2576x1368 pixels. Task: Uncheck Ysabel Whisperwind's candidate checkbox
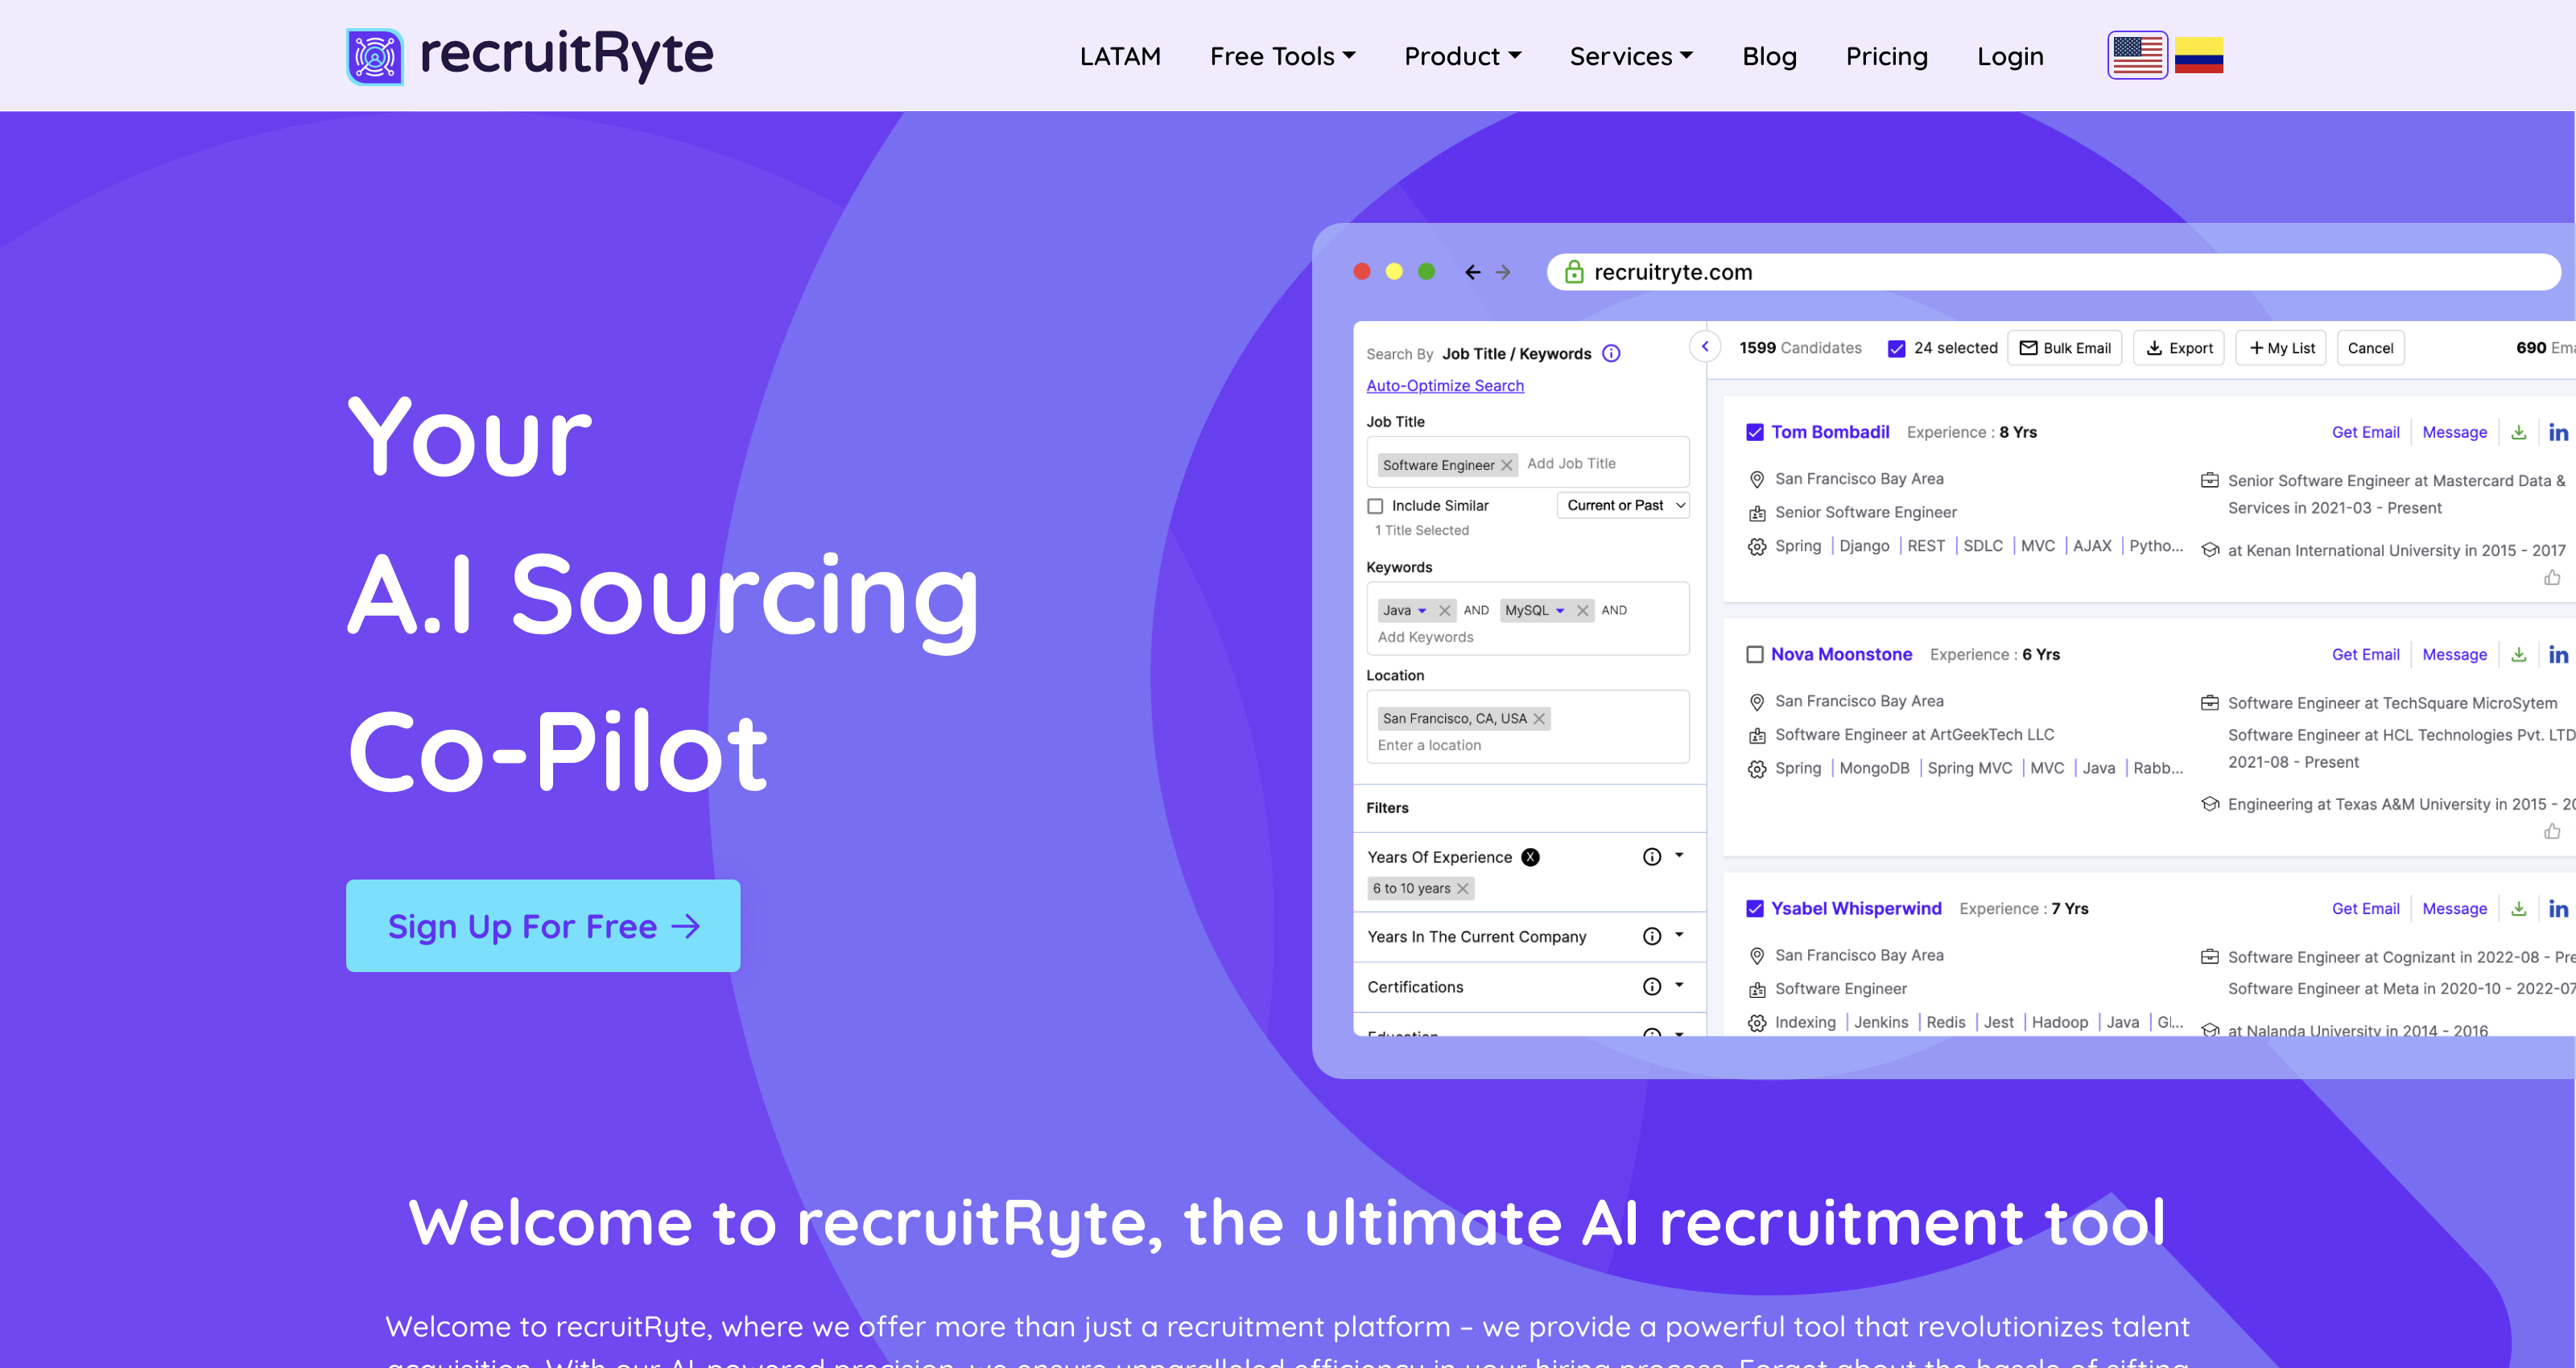tap(1754, 908)
